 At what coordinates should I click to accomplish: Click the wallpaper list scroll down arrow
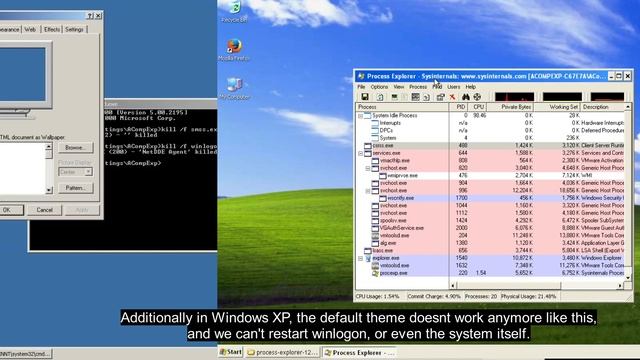[x=49, y=190]
